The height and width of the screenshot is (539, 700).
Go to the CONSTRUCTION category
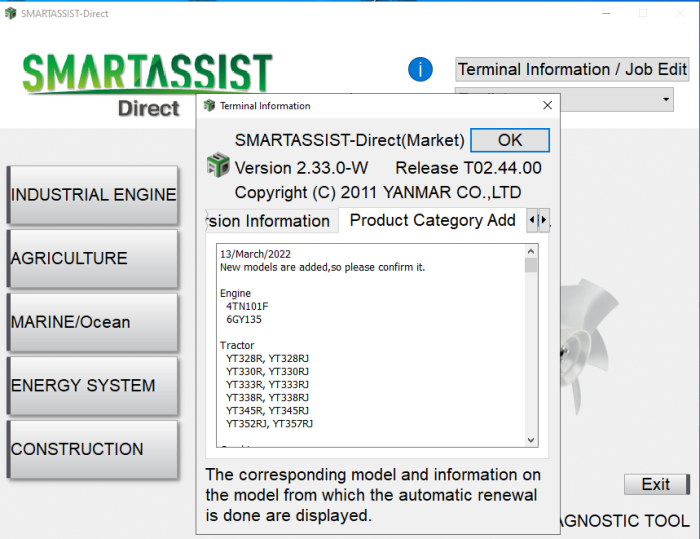pyautogui.click(x=93, y=449)
